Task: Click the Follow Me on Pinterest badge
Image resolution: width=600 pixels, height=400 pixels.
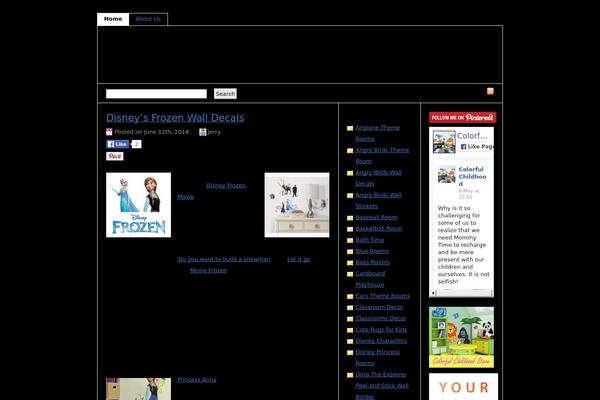Action: tap(462, 118)
